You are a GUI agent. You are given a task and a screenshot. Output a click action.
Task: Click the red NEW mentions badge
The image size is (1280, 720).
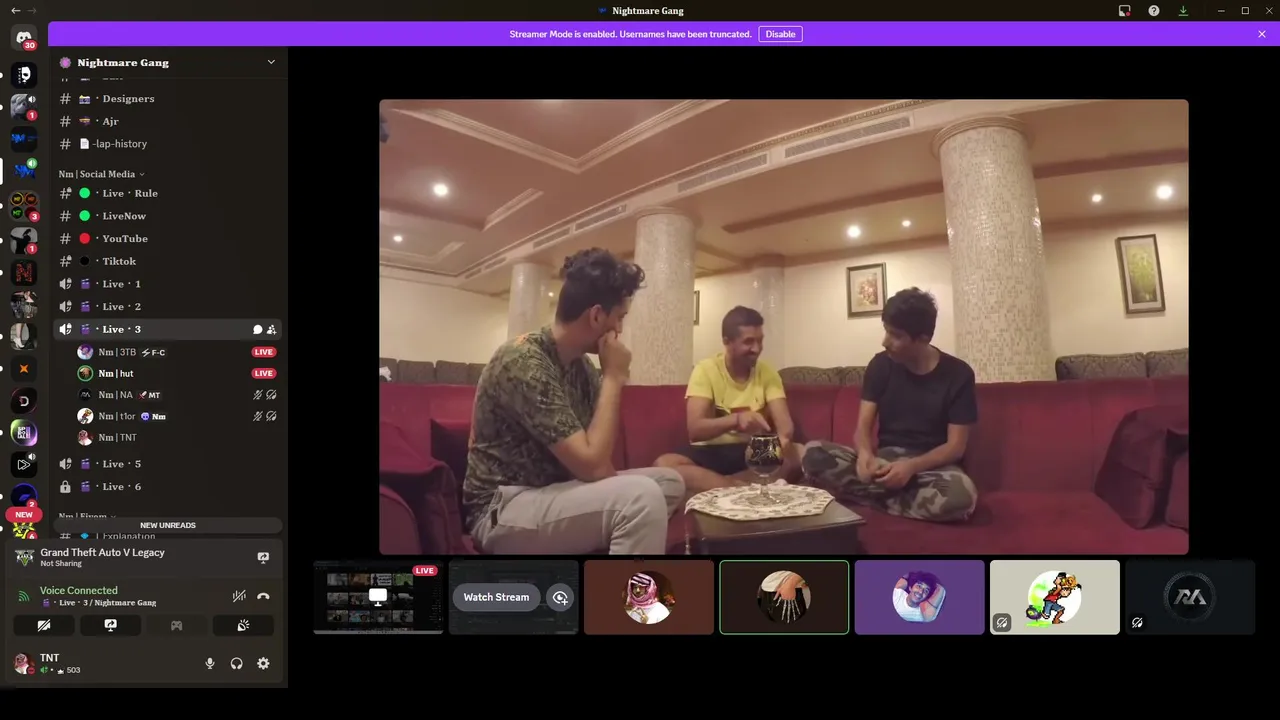click(x=24, y=515)
